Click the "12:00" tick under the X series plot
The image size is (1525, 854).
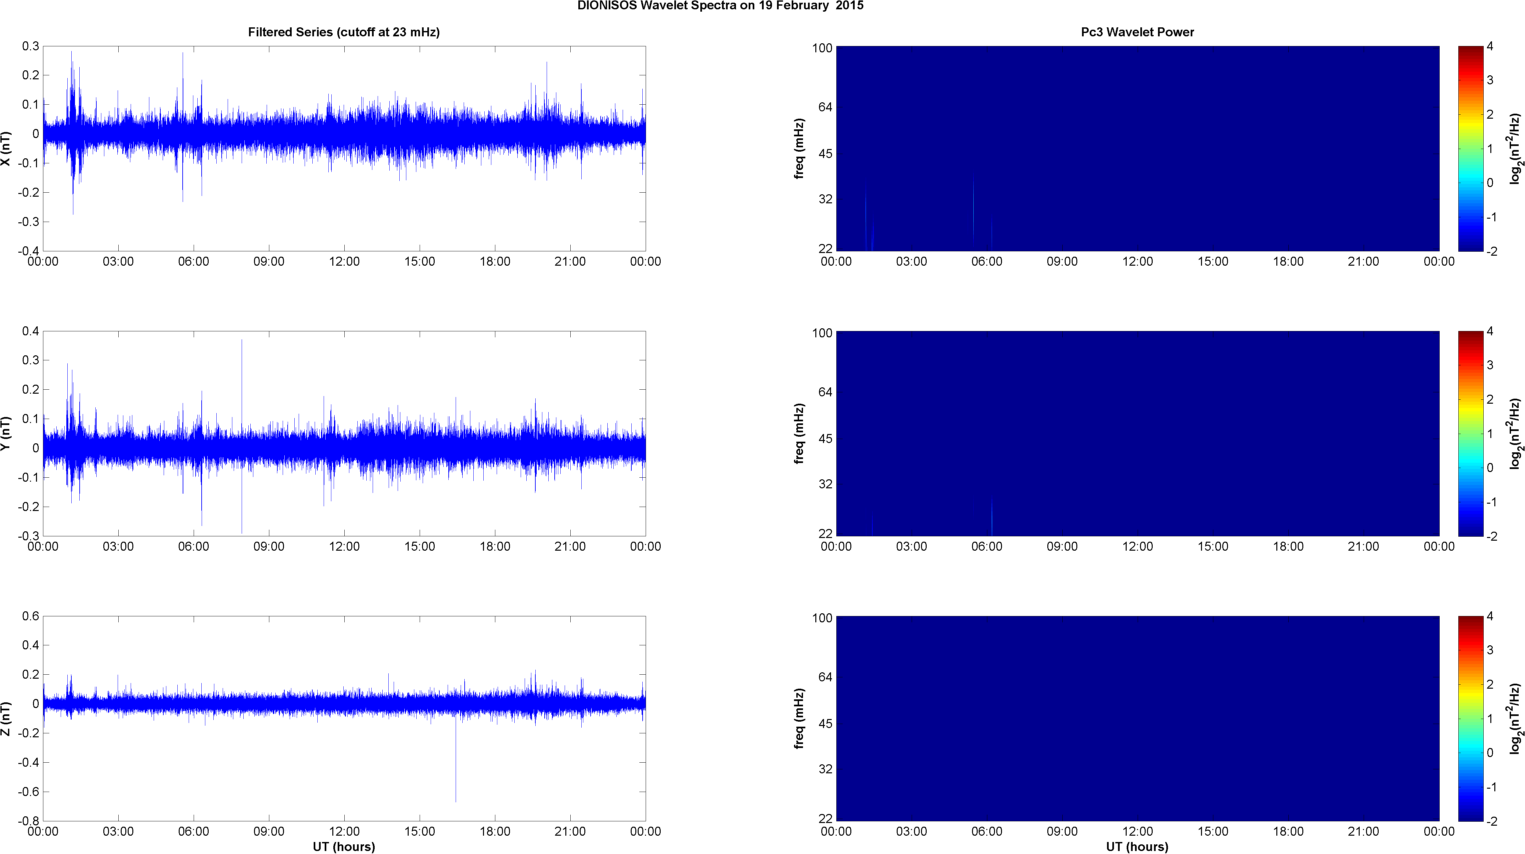coord(344,262)
